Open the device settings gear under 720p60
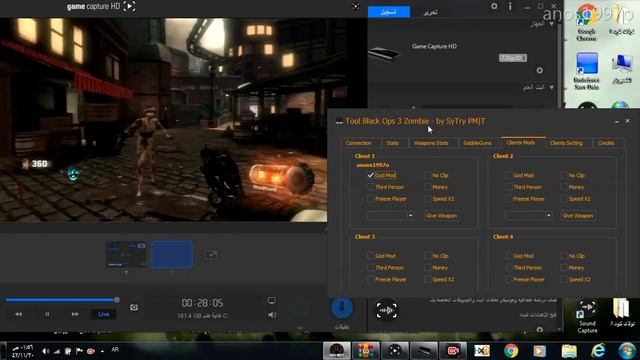Screen dimensions: 640x360 click(x=540, y=70)
